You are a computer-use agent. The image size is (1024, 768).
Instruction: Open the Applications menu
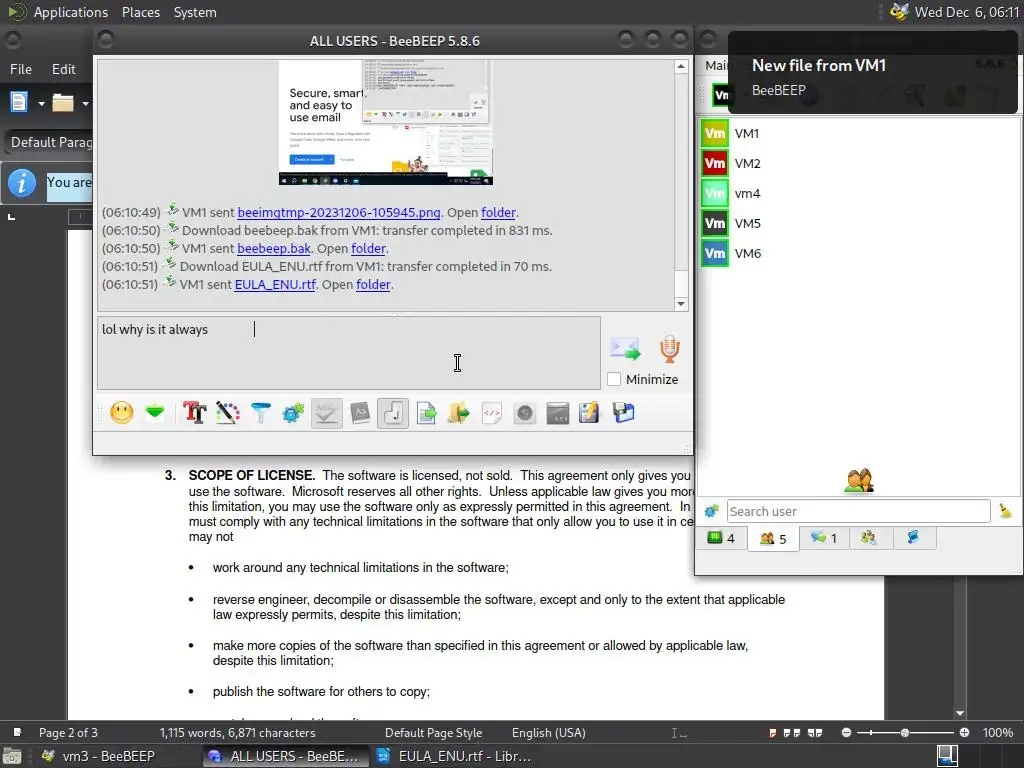point(71,12)
